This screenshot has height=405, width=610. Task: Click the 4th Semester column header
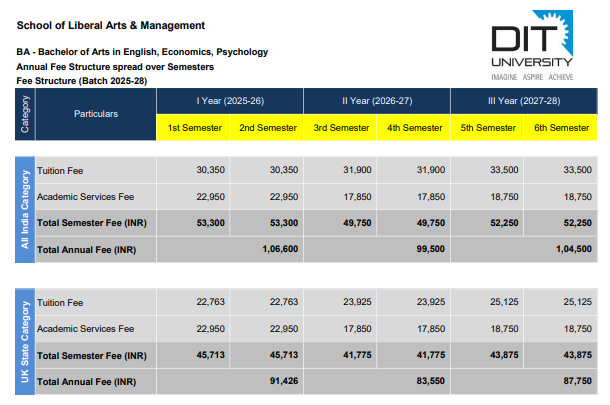tap(414, 128)
